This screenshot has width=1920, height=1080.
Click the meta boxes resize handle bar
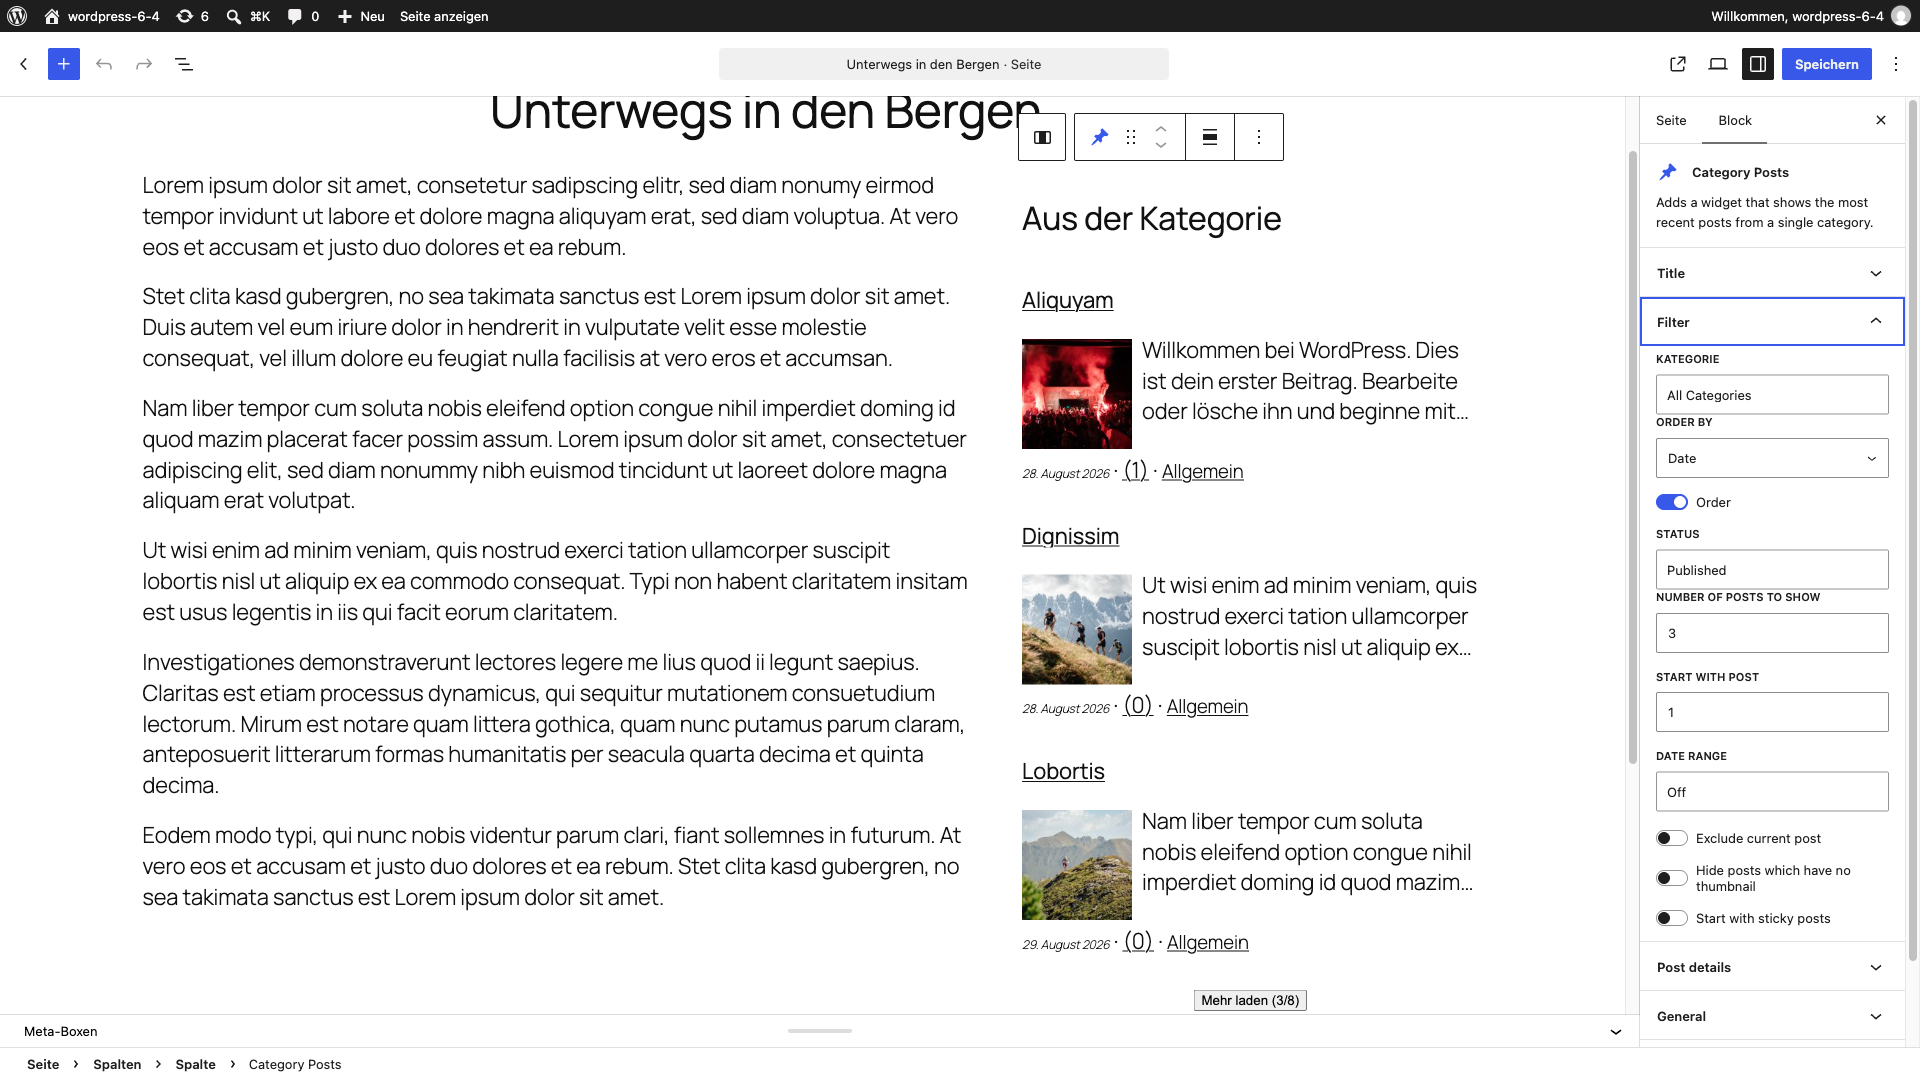point(820,1030)
